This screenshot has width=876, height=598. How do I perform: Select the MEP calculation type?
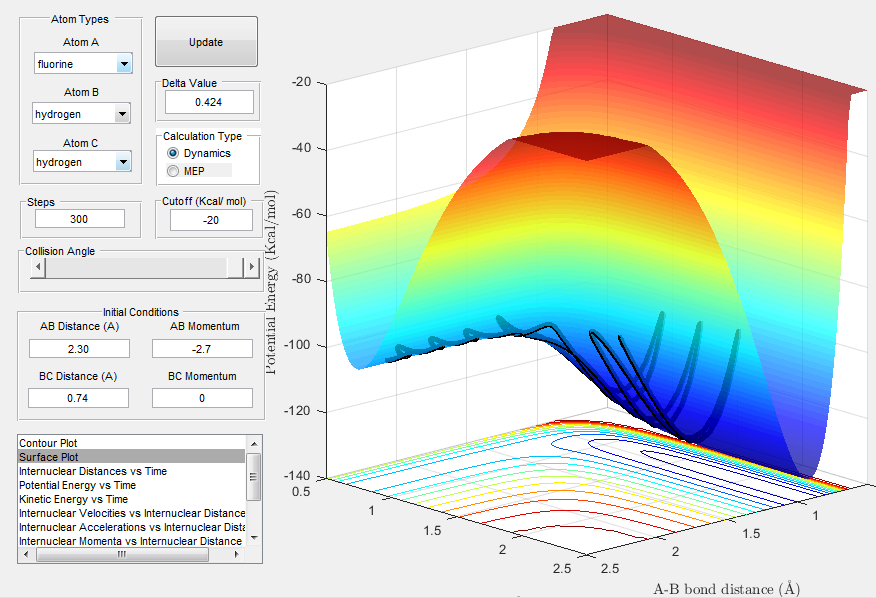tap(174, 171)
